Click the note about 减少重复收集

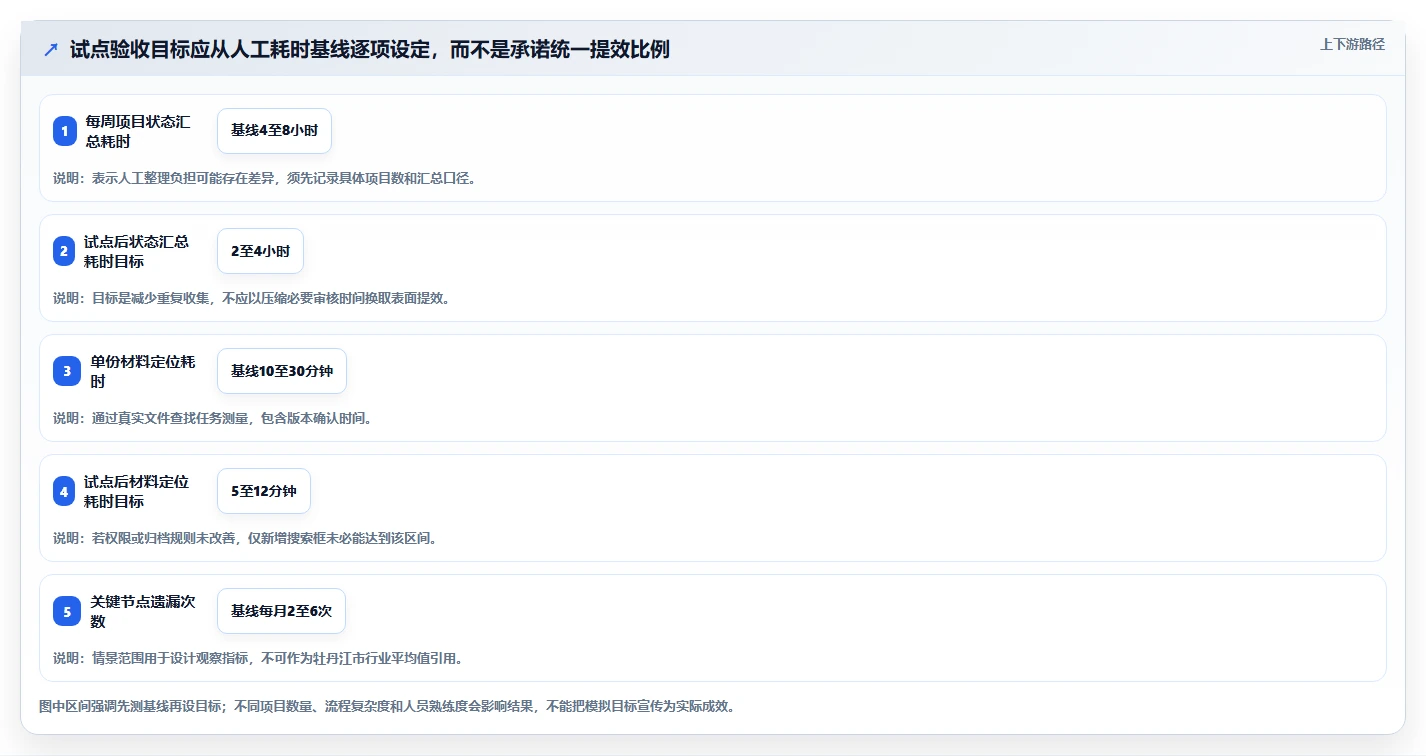[251, 298]
